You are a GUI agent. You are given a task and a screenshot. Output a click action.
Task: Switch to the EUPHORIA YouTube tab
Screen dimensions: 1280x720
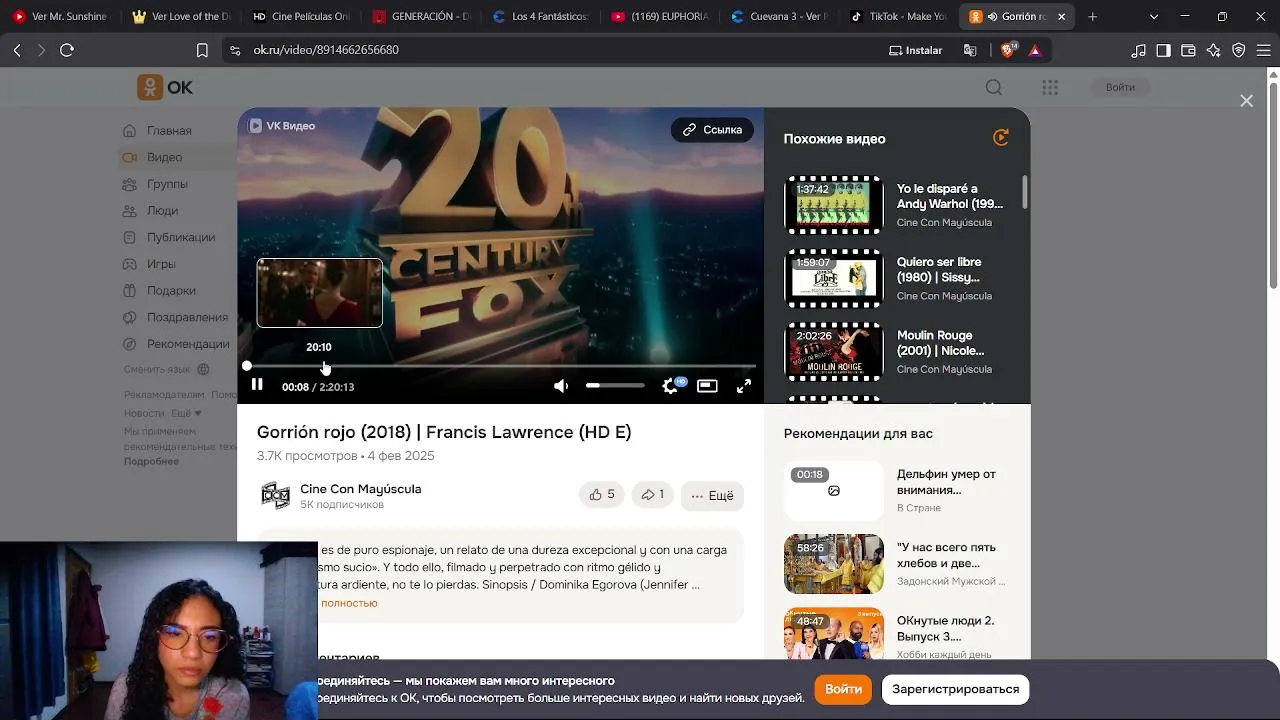coord(660,16)
